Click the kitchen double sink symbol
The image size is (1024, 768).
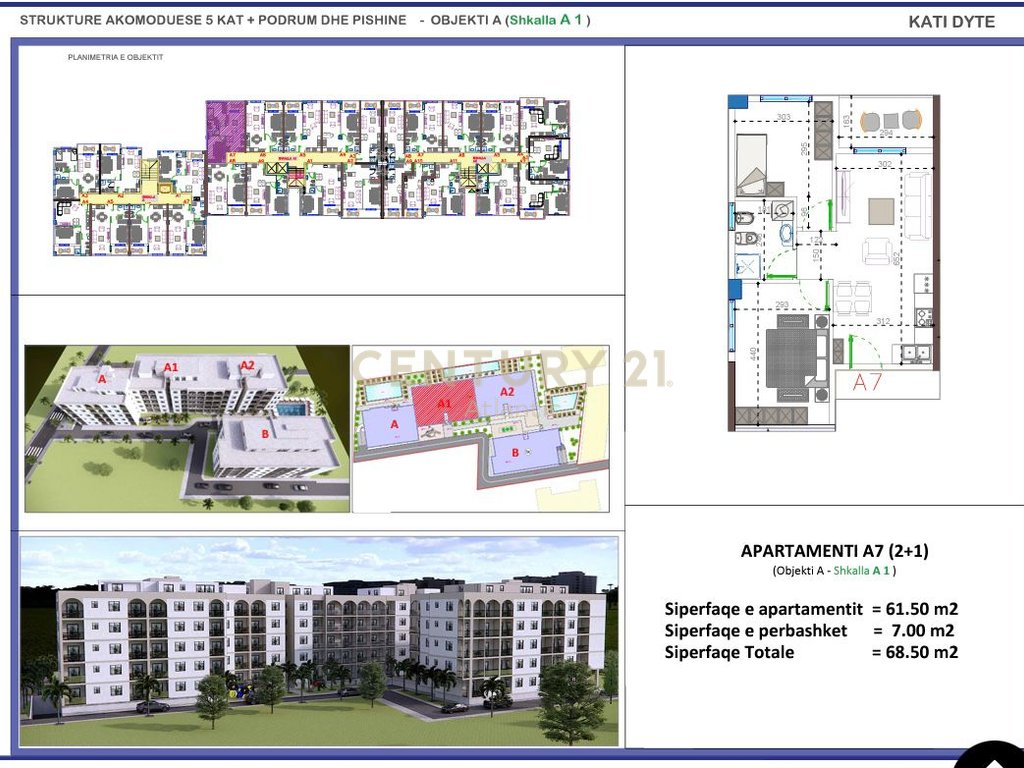pyautogui.click(x=918, y=353)
